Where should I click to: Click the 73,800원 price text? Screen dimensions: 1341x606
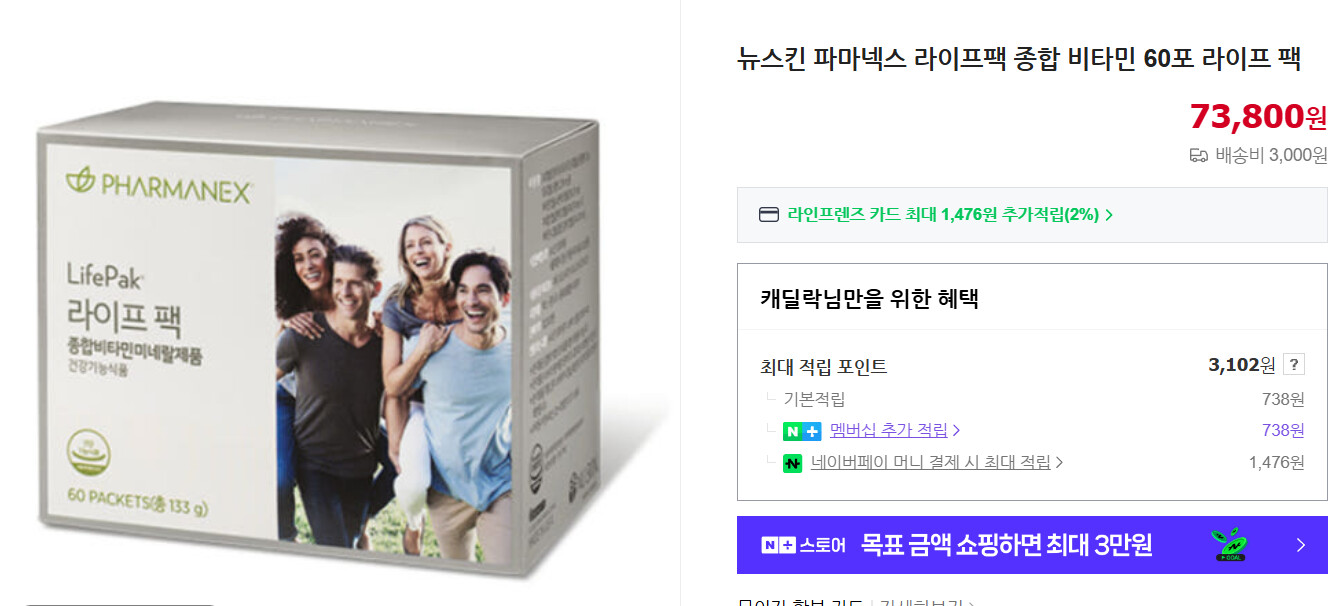click(x=1258, y=117)
